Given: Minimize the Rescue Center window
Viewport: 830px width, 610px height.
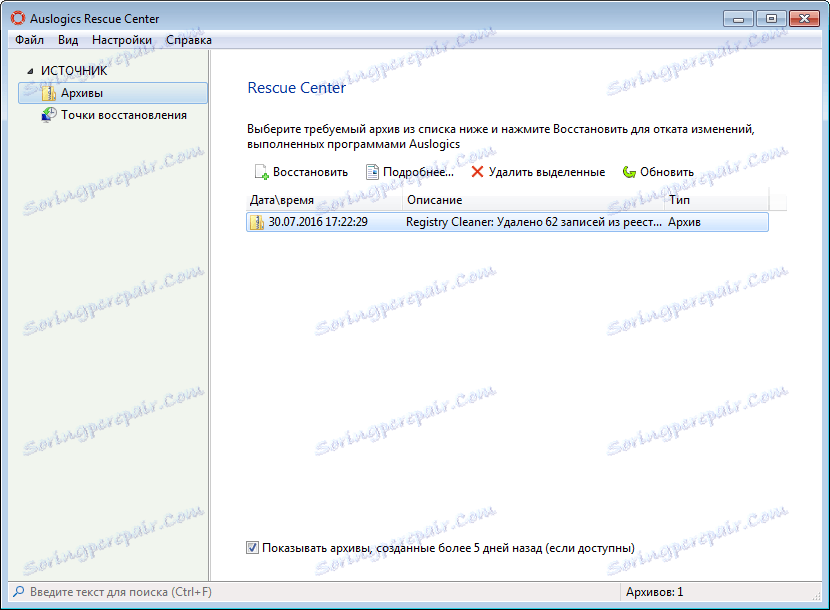Looking at the screenshot, I should (x=738, y=19).
